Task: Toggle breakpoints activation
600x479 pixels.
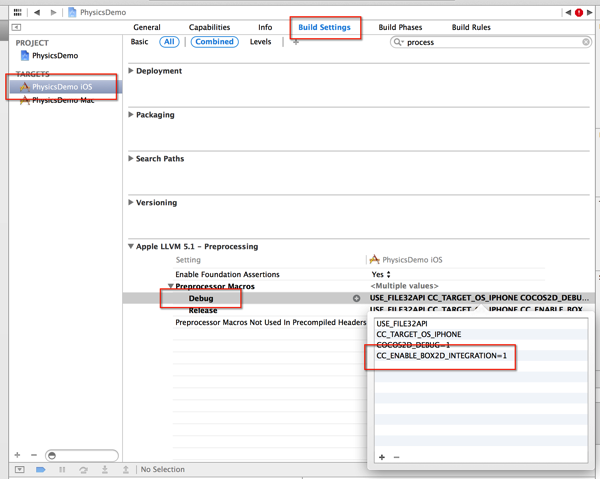Action: (x=41, y=469)
